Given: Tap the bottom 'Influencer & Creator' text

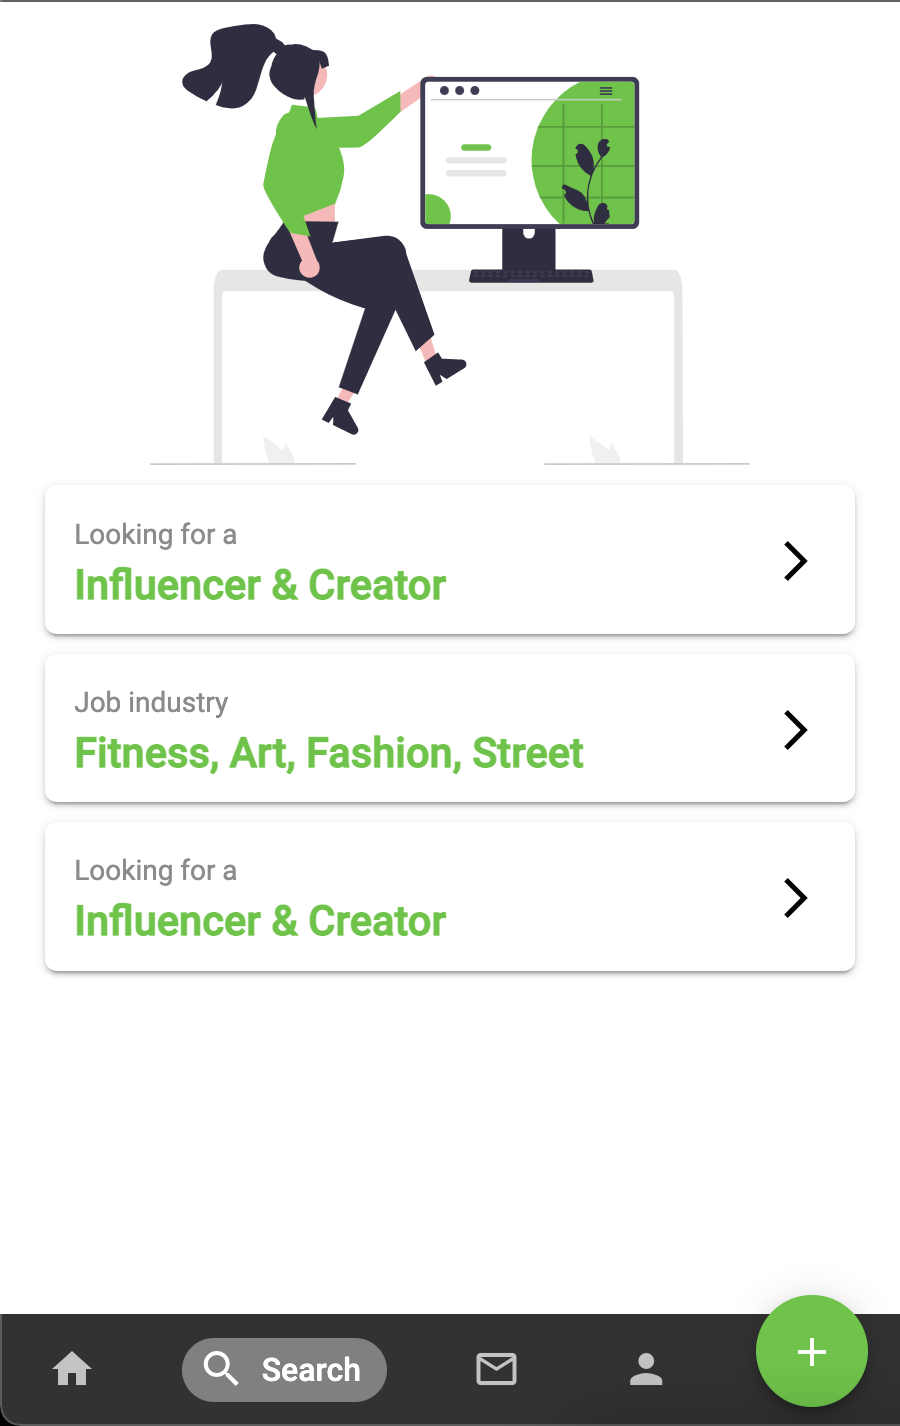Looking at the screenshot, I should tap(259, 921).
